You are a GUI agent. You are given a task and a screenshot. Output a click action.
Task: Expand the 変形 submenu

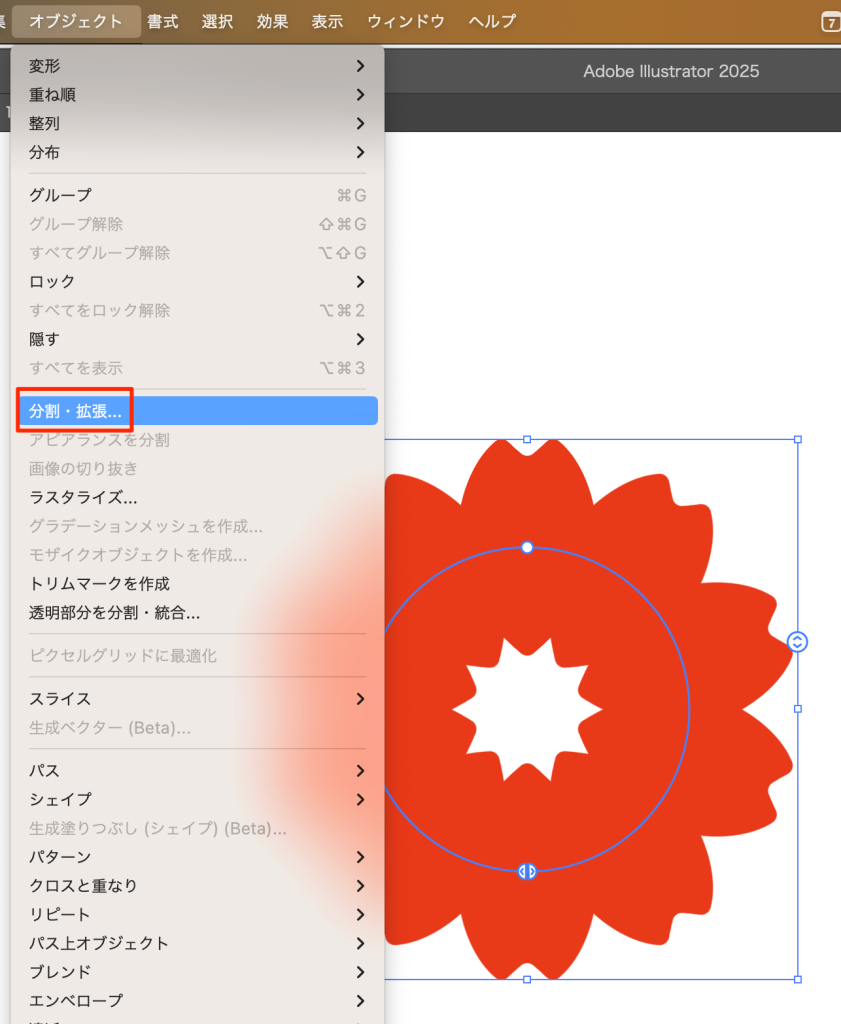[x=197, y=66]
